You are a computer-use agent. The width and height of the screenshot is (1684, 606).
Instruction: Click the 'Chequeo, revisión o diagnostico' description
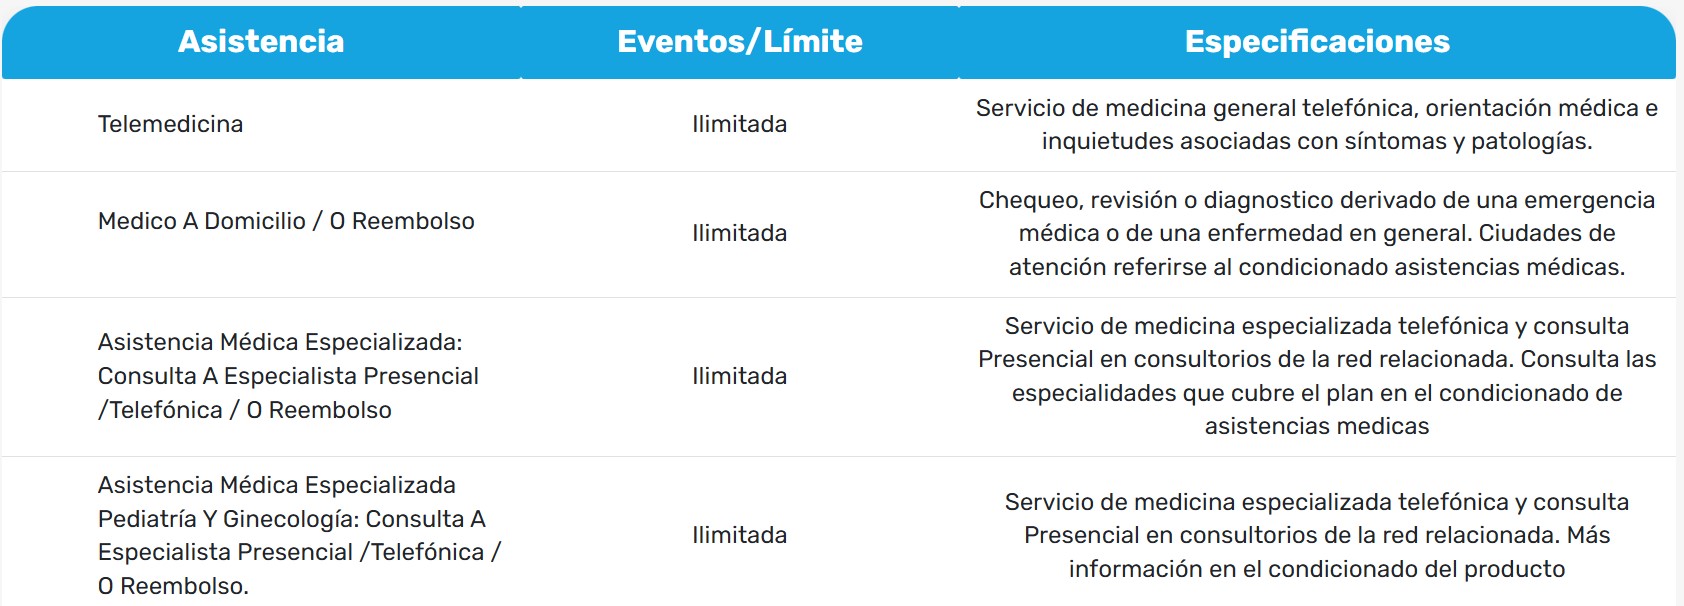pyautogui.click(x=1316, y=200)
